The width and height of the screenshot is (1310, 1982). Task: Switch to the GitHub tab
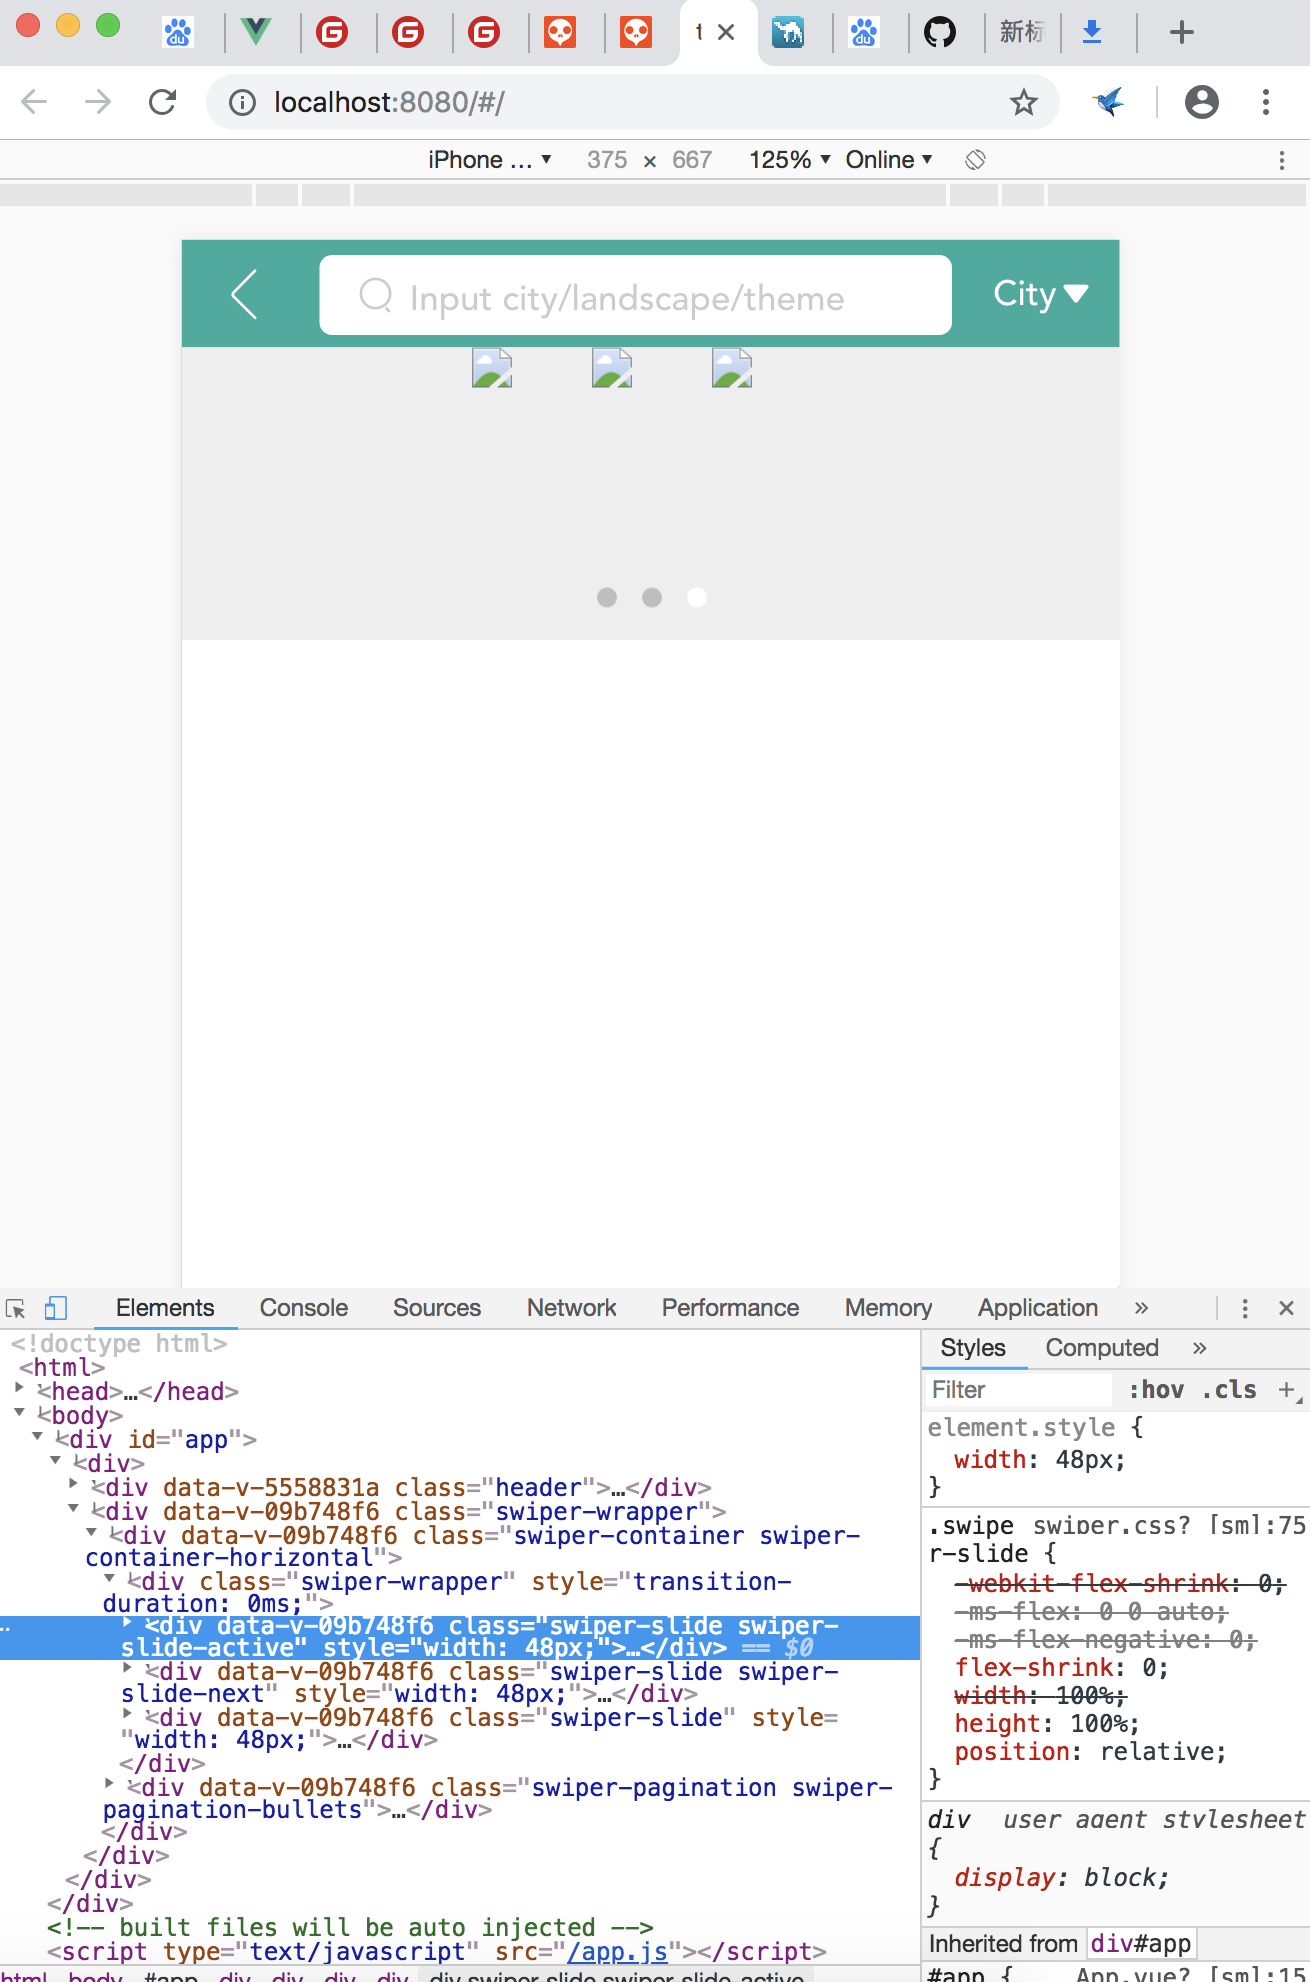939,32
